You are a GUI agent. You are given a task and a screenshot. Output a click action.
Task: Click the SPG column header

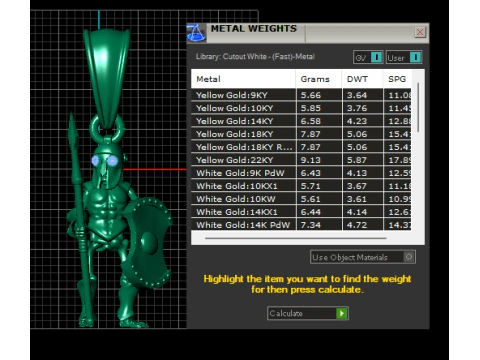pos(397,79)
